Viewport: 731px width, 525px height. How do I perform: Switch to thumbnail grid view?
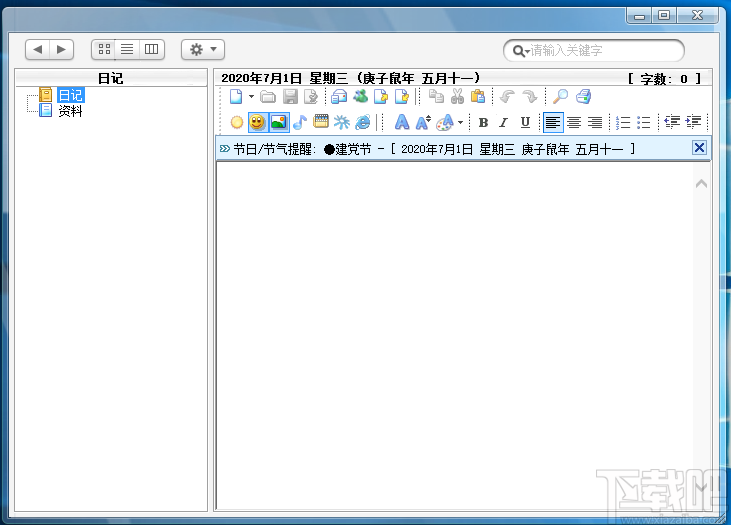(x=104, y=49)
